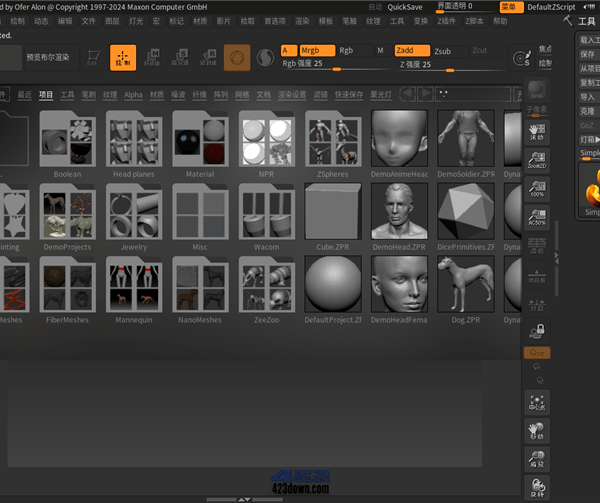This screenshot has width=600, height=503.
Task: Click the 克隆 button in Tool panel
Action: coord(587,111)
